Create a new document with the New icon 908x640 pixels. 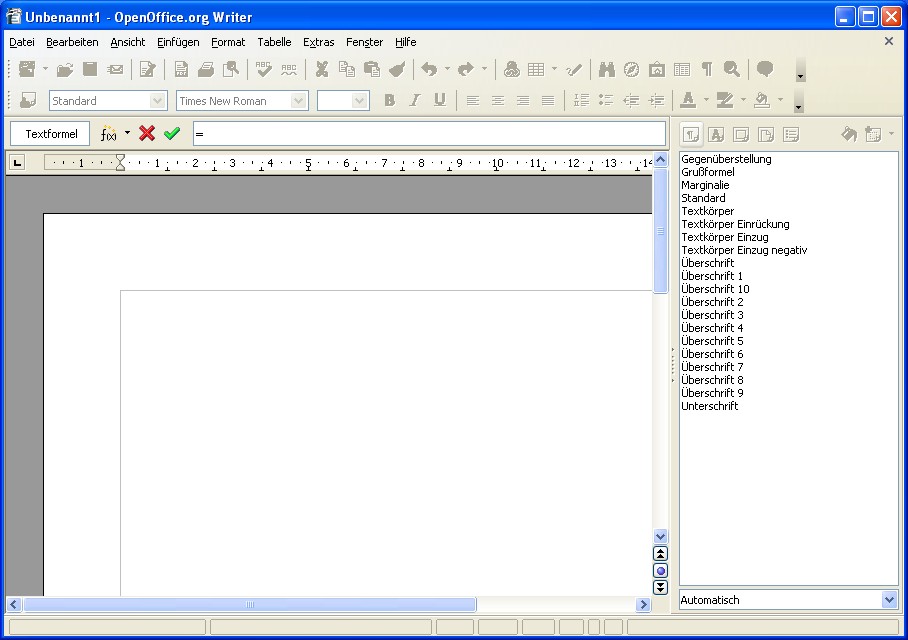point(27,70)
